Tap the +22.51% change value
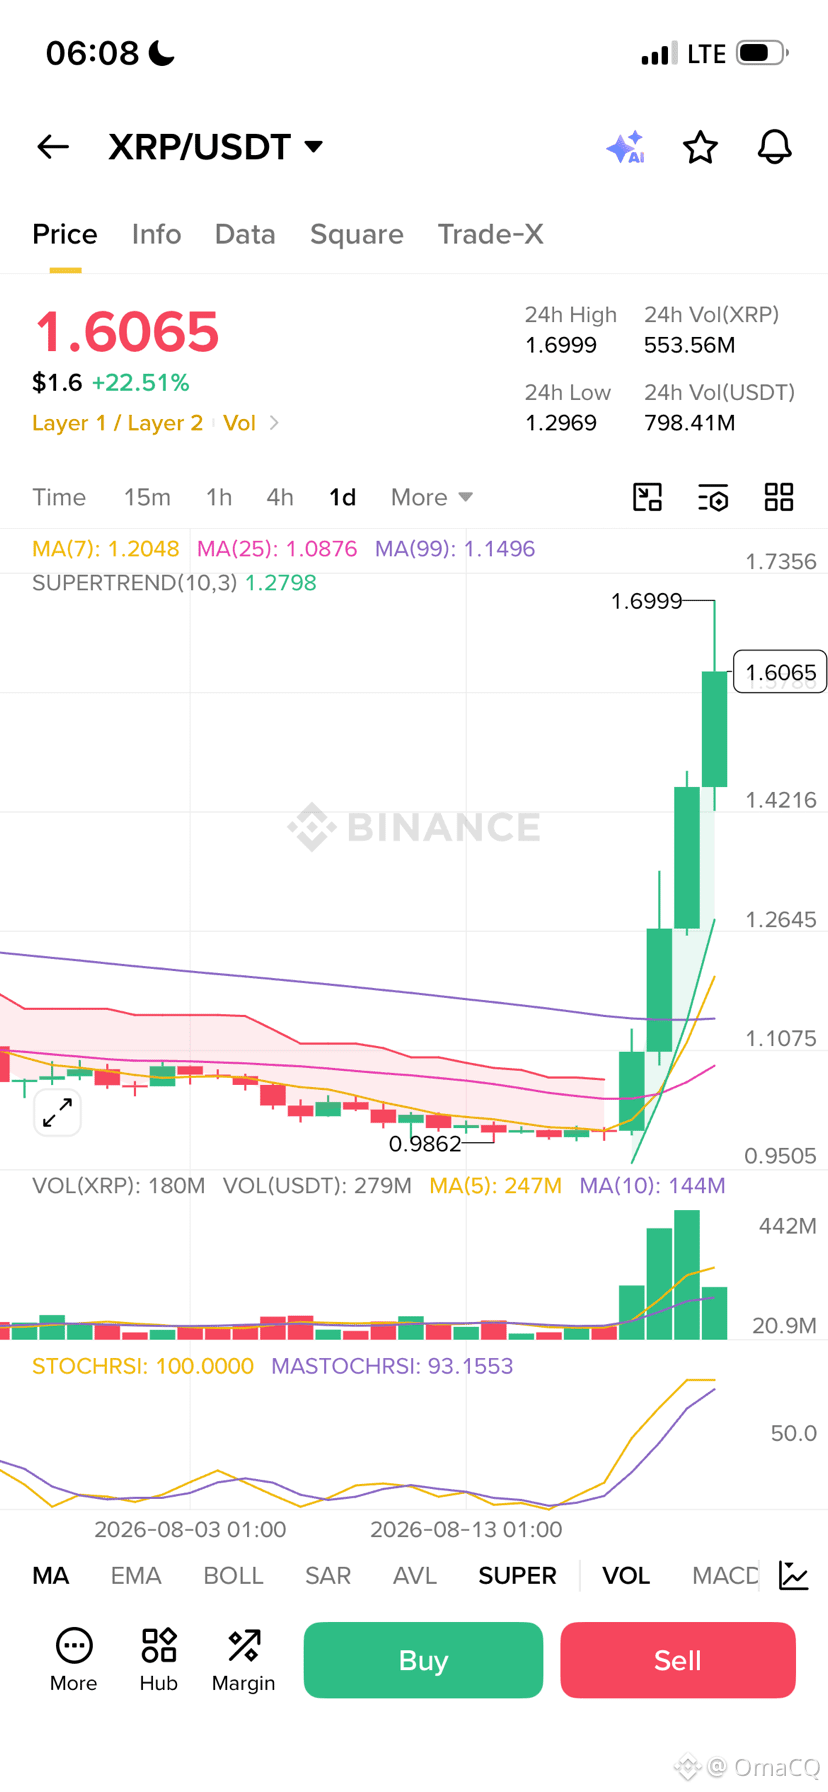 tap(140, 383)
